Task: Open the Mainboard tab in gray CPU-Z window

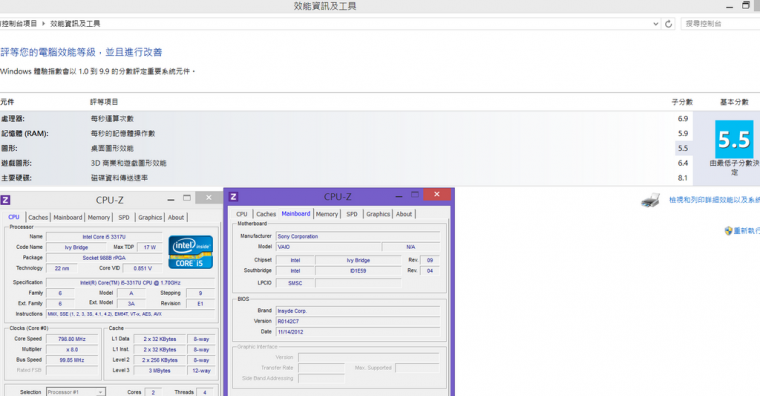Action: point(68,218)
